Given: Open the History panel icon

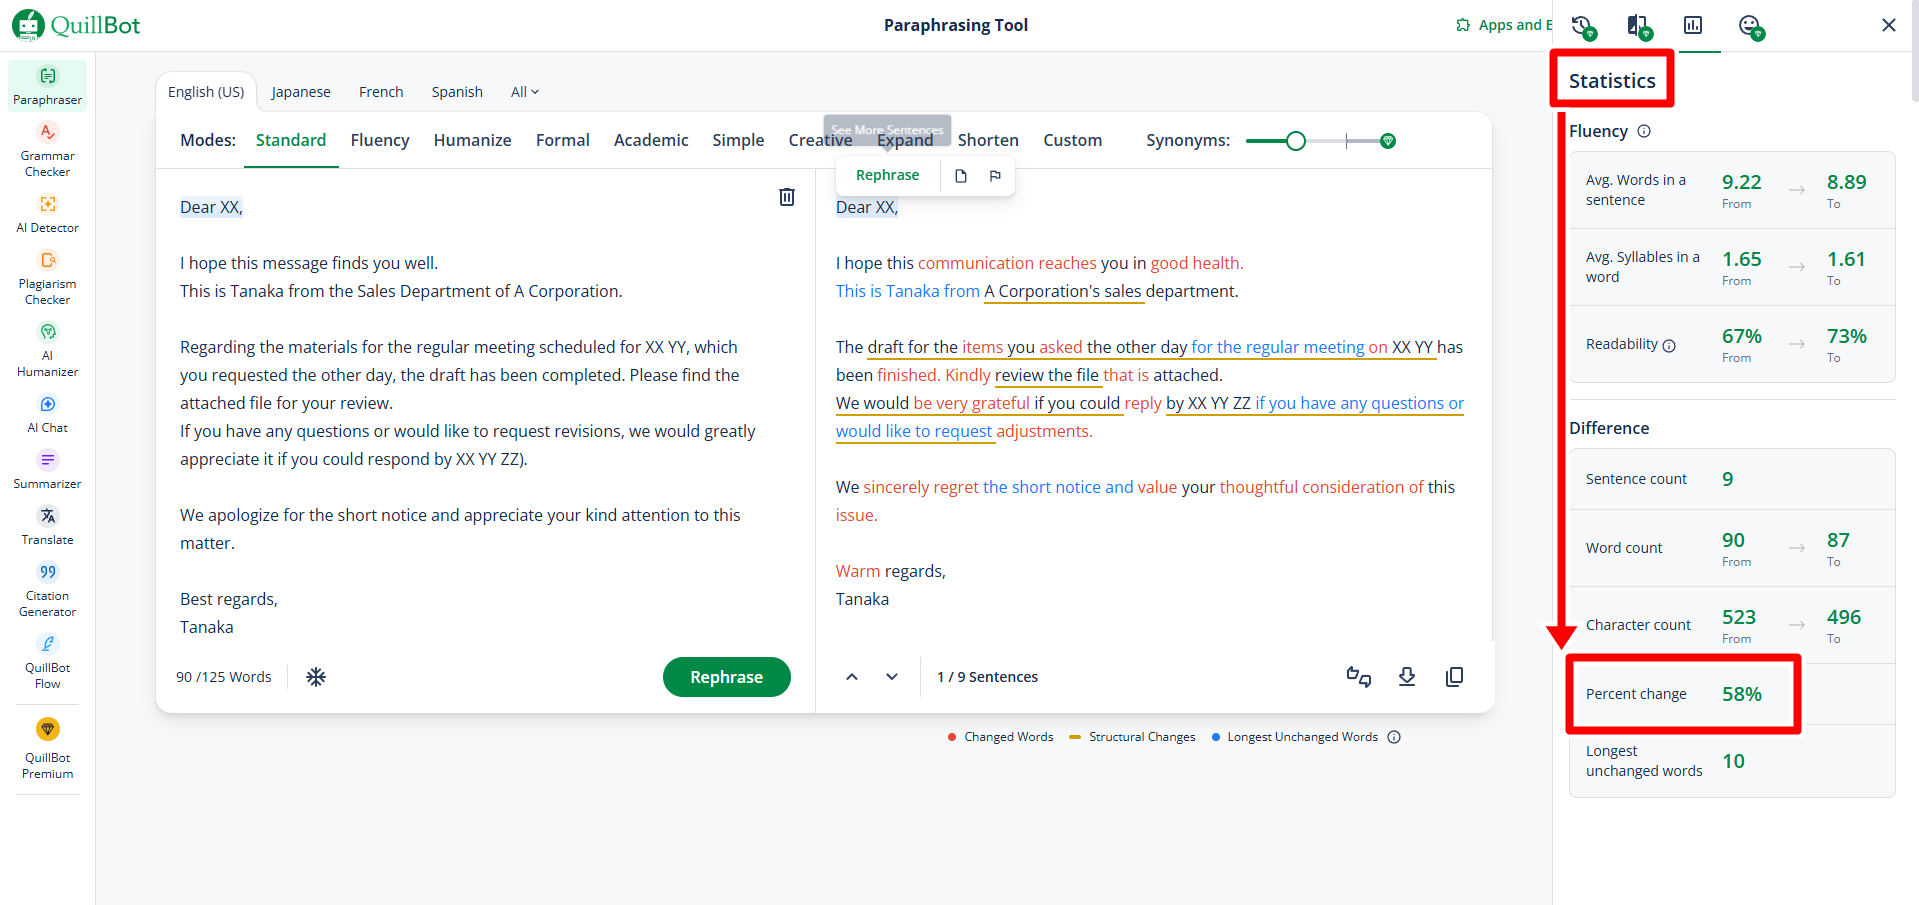Looking at the screenshot, I should click(x=1583, y=26).
